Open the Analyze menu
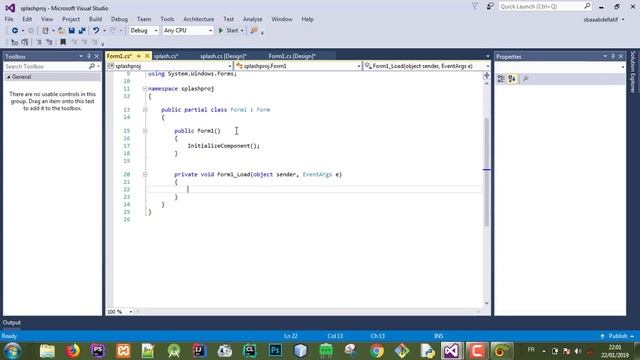Image resolution: width=640 pixels, height=360 pixels. 253,19
